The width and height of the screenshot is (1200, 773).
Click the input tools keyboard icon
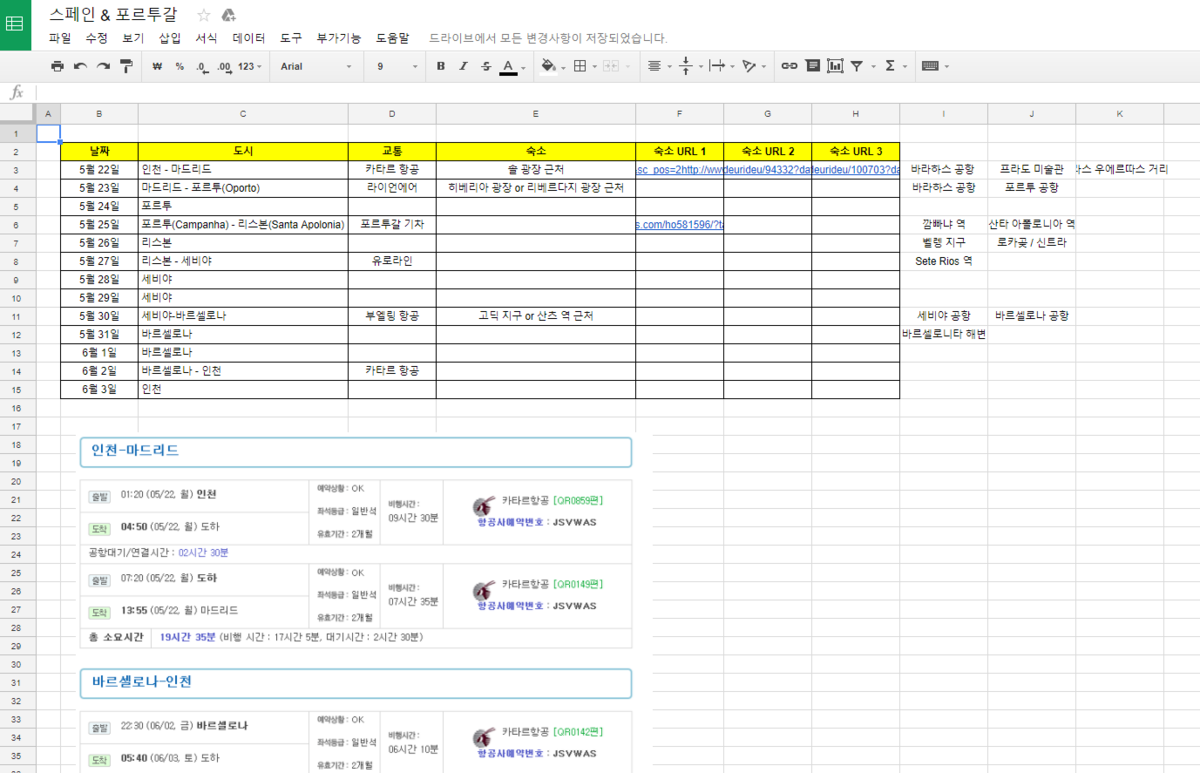pos(930,66)
